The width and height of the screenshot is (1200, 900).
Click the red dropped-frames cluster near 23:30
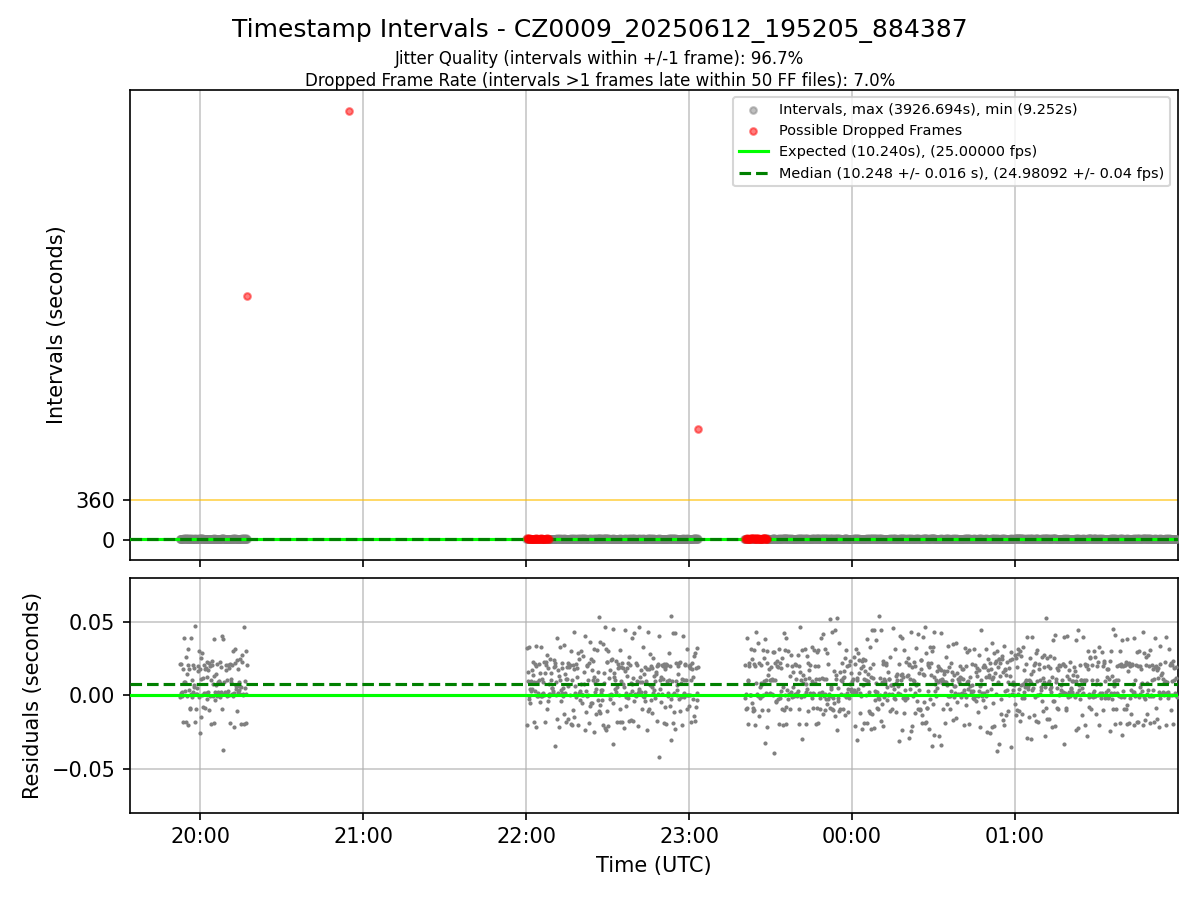756,539
